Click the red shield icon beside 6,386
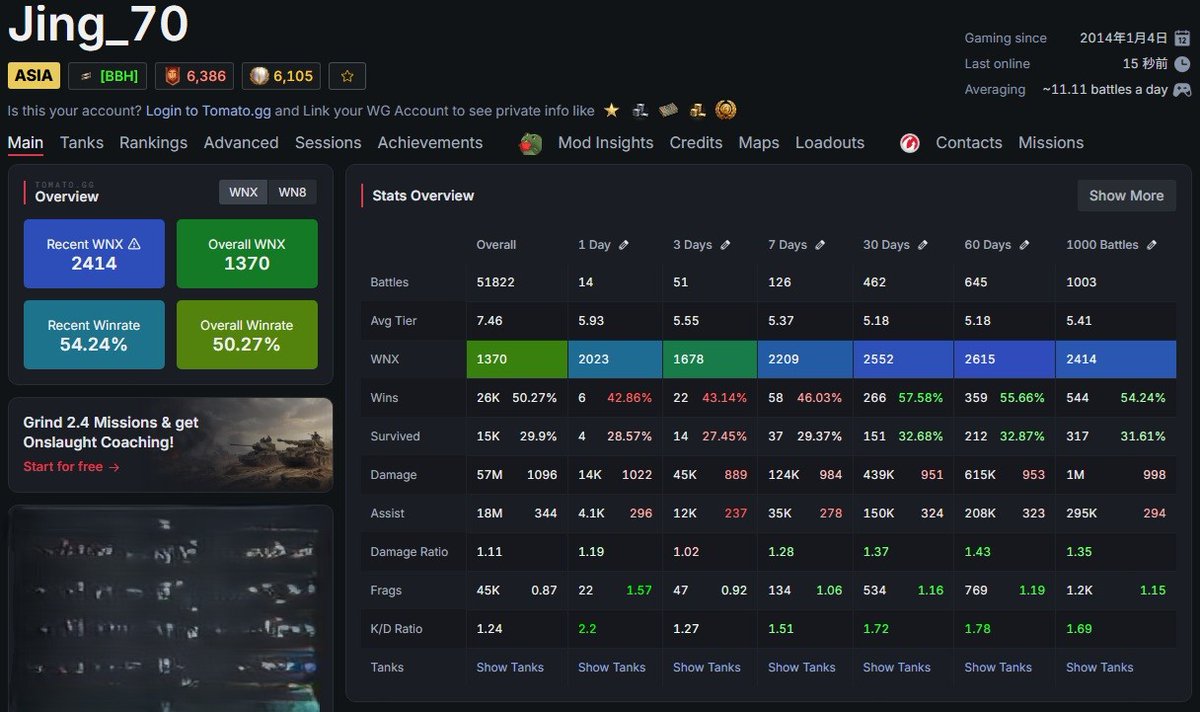 click(173, 76)
